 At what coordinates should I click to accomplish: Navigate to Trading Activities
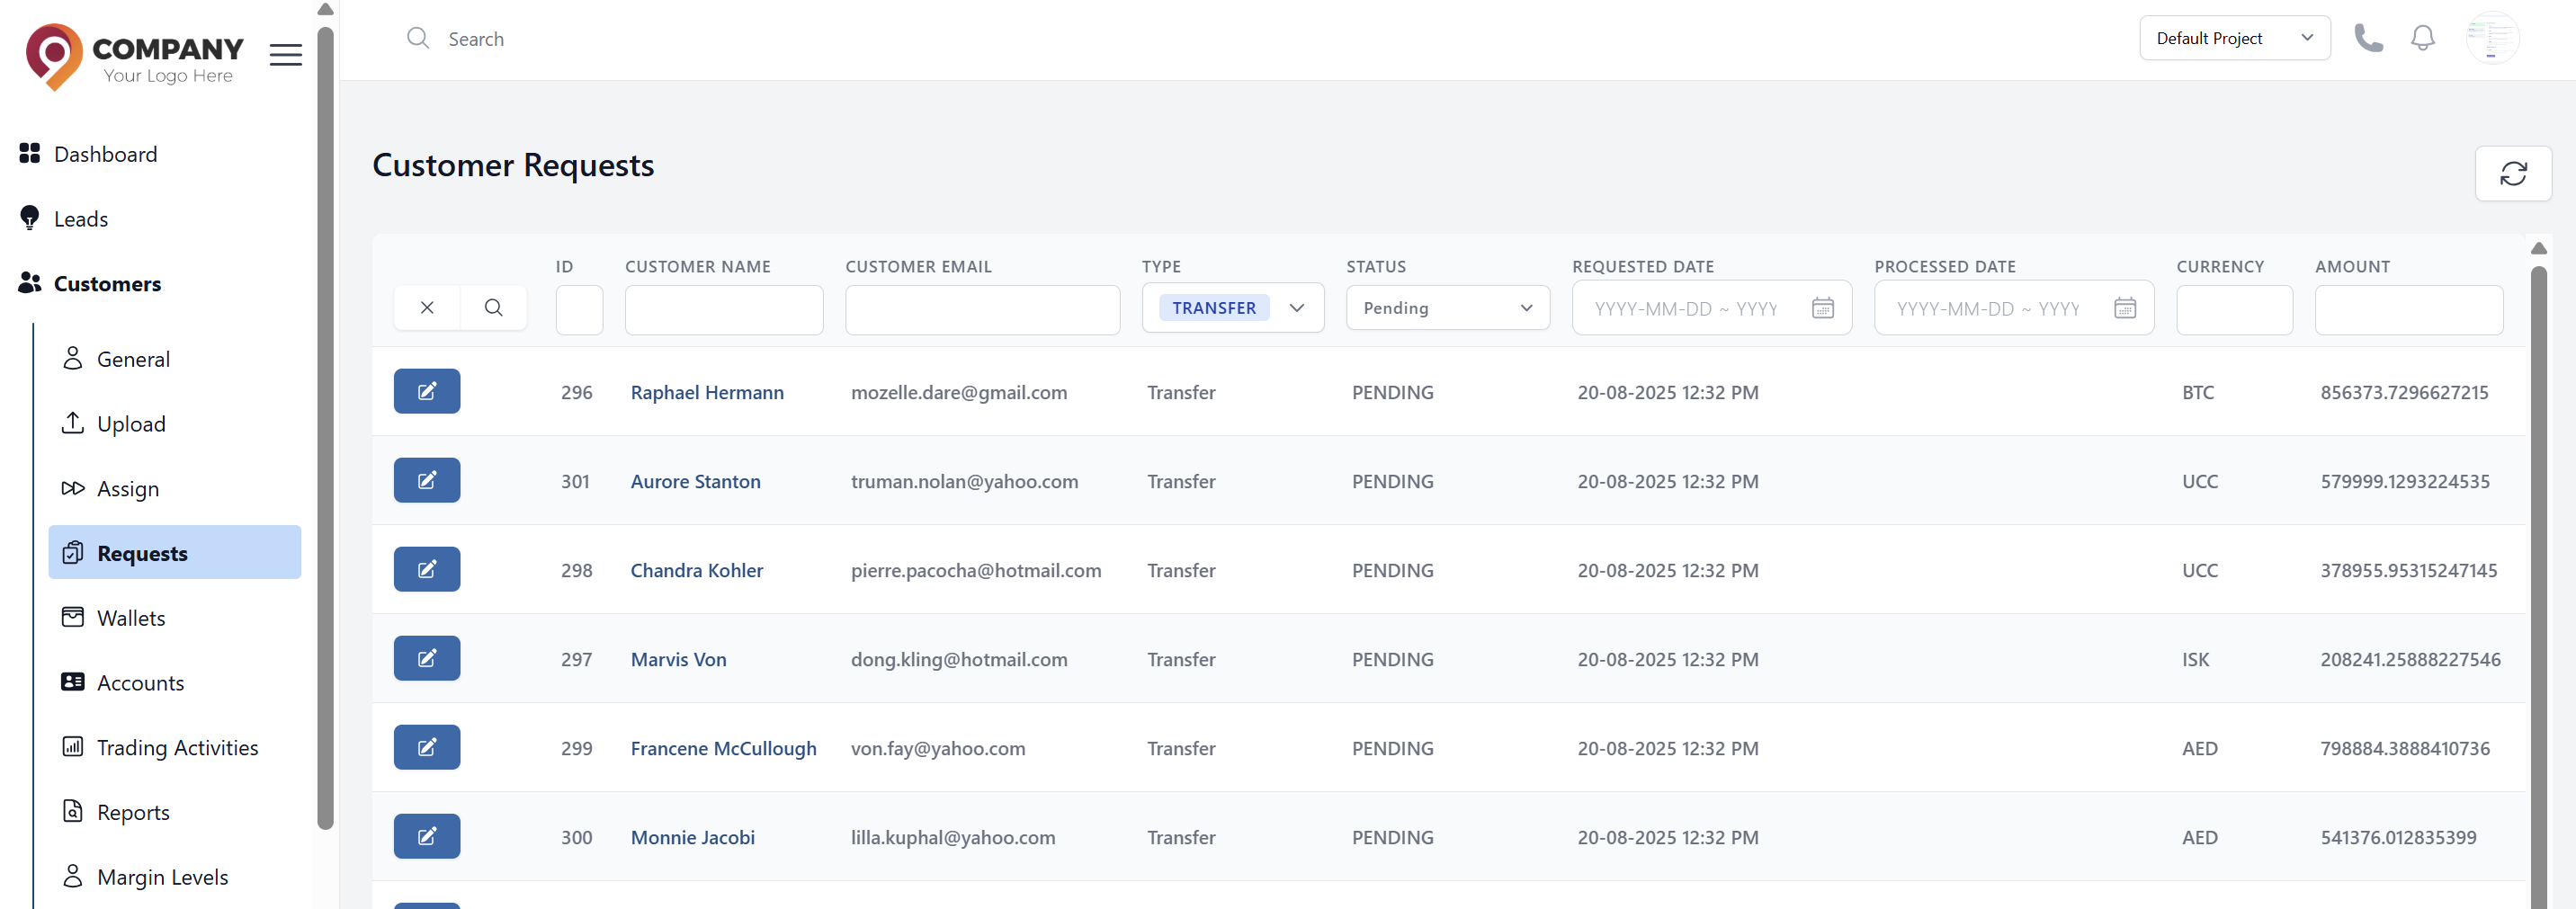(x=177, y=748)
